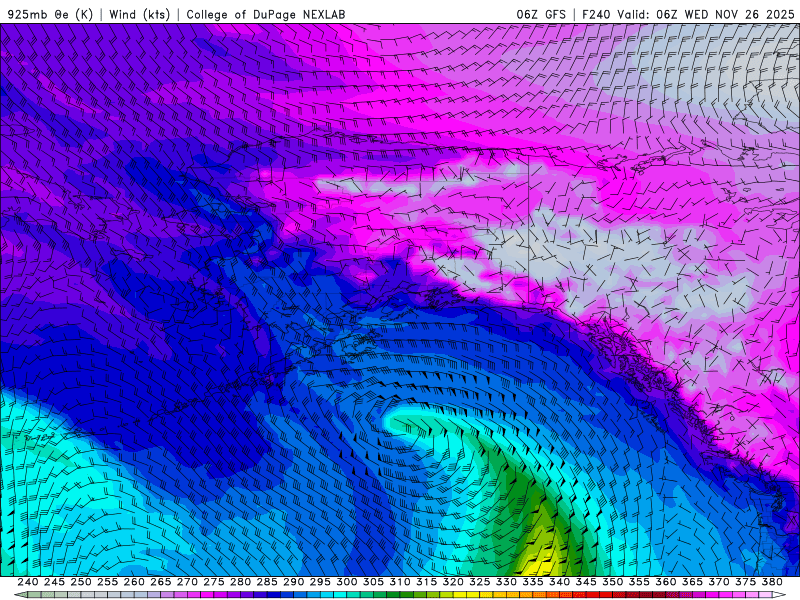Viewport: 800px width, 600px height.
Task: Click the "F240" forecast hour label
Action: pos(596,14)
